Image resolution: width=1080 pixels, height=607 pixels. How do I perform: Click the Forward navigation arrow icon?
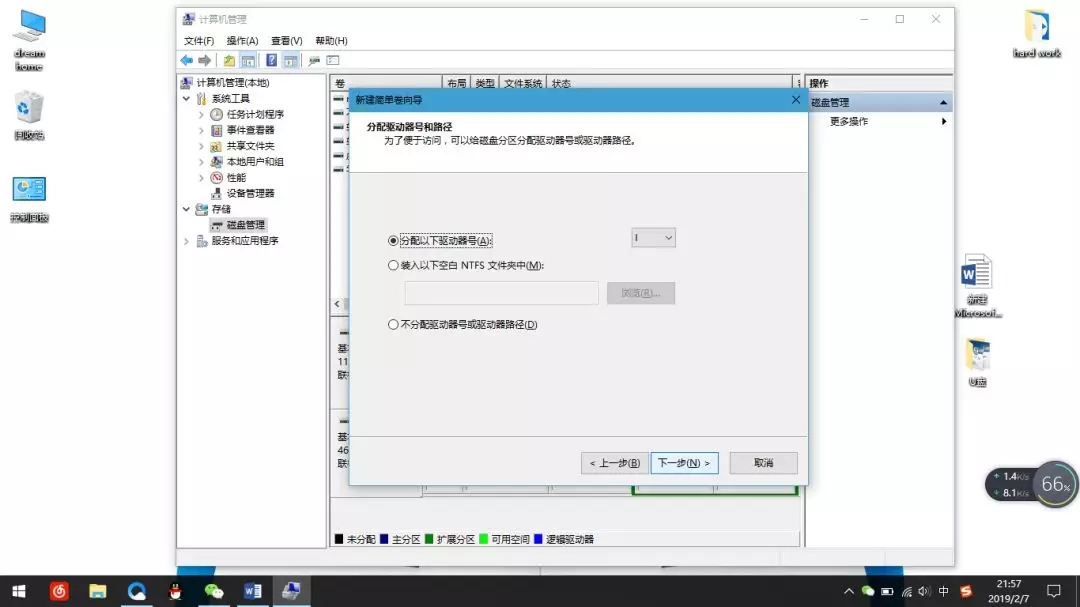click(x=204, y=60)
